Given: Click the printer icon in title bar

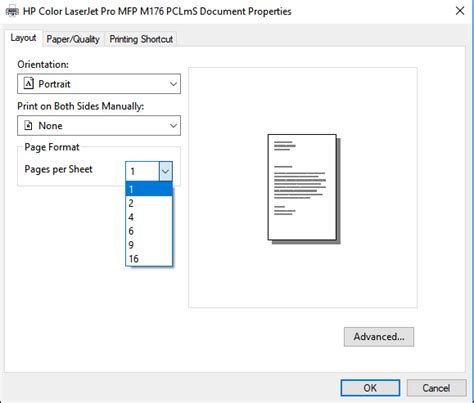Looking at the screenshot, I should (12, 12).
